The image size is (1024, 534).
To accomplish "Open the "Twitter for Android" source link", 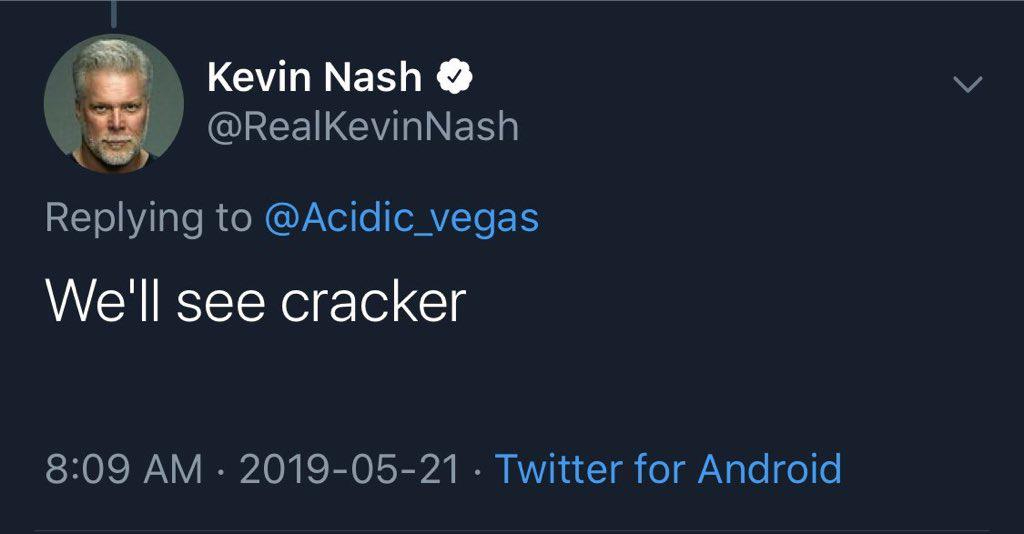I will pos(668,468).
